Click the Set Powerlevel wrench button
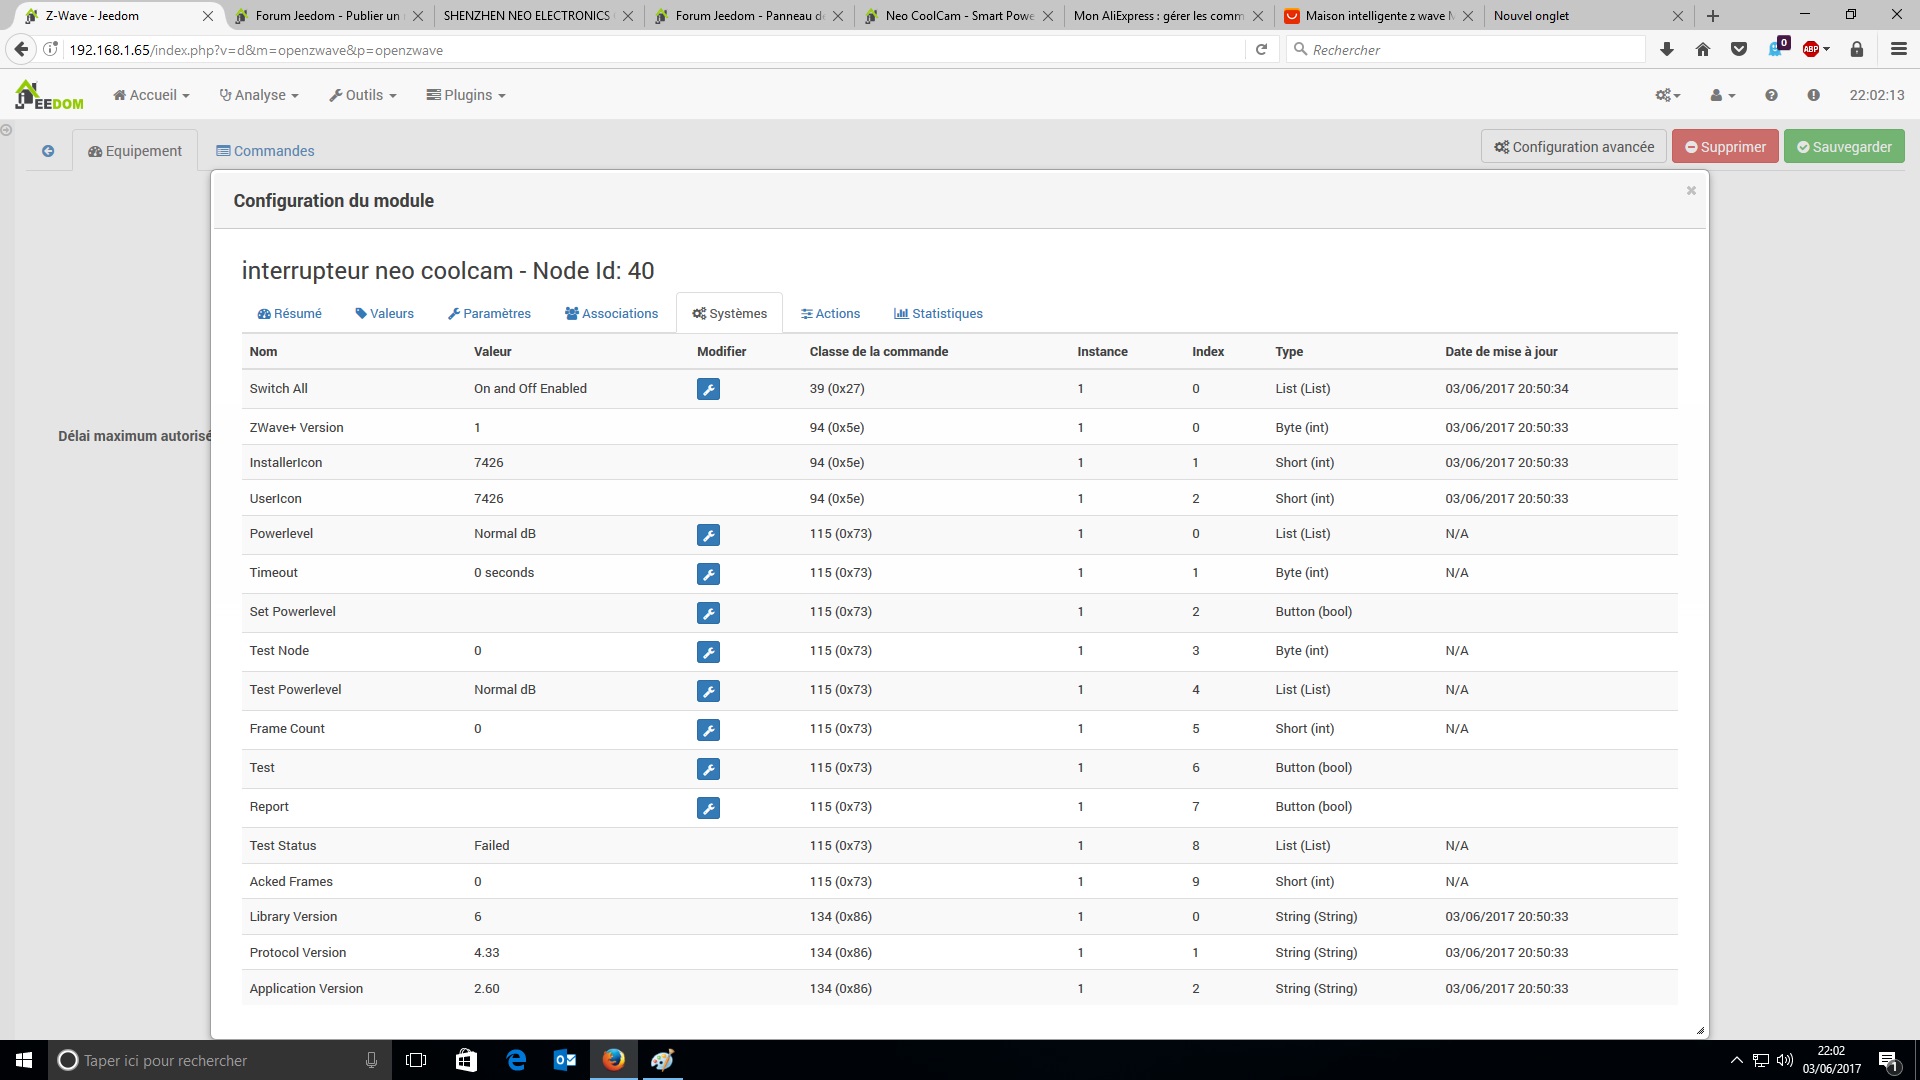This screenshot has width=1920, height=1080. click(708, 613)
